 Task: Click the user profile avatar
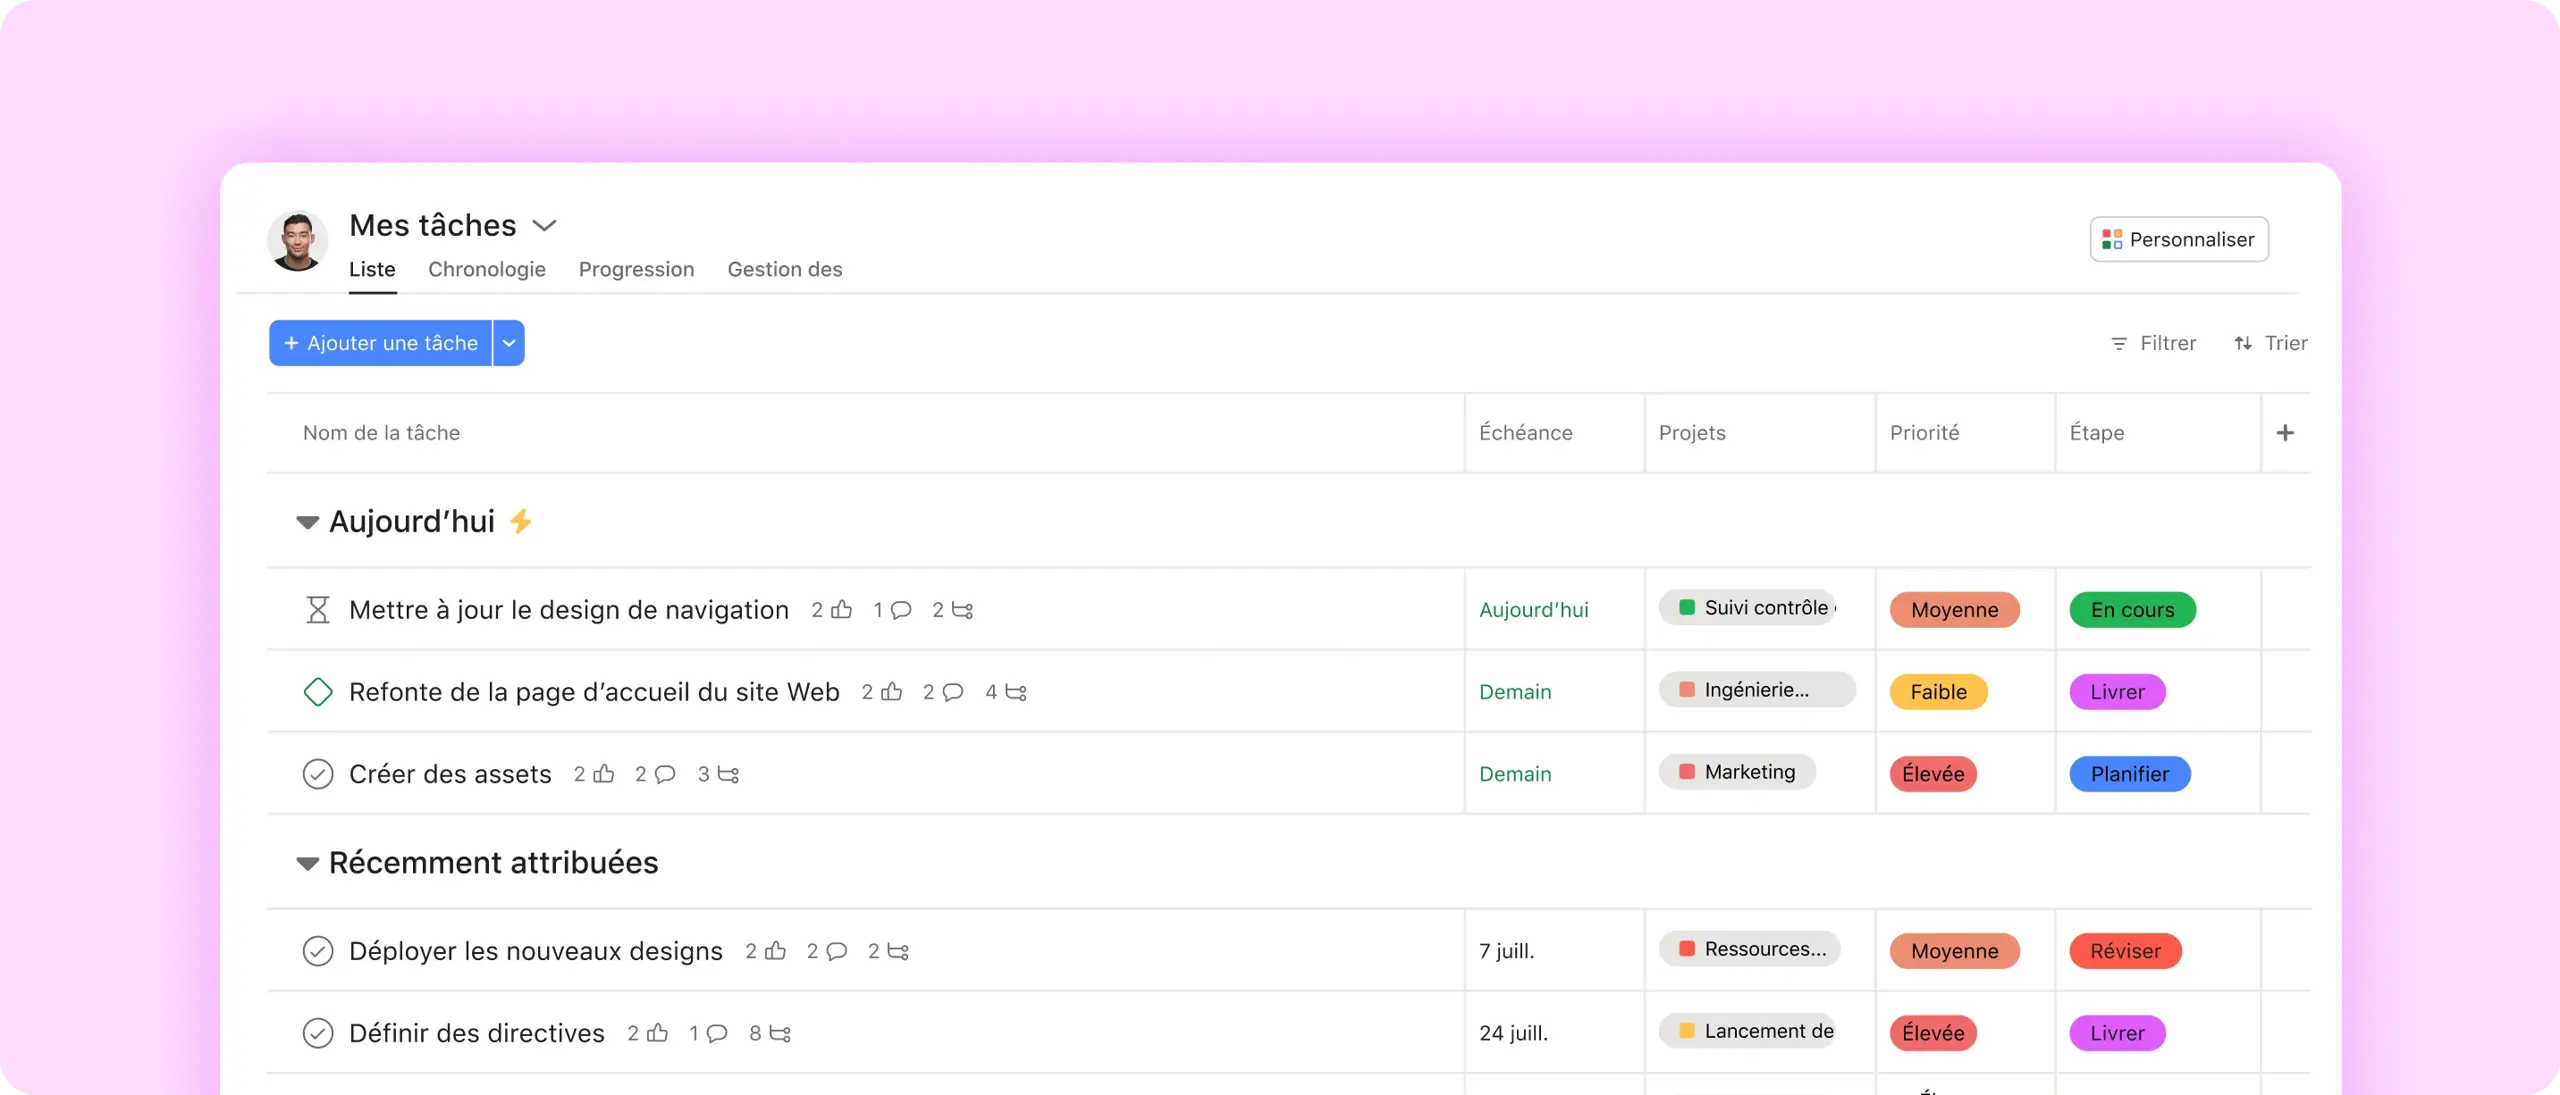click(x=297, y=240)
